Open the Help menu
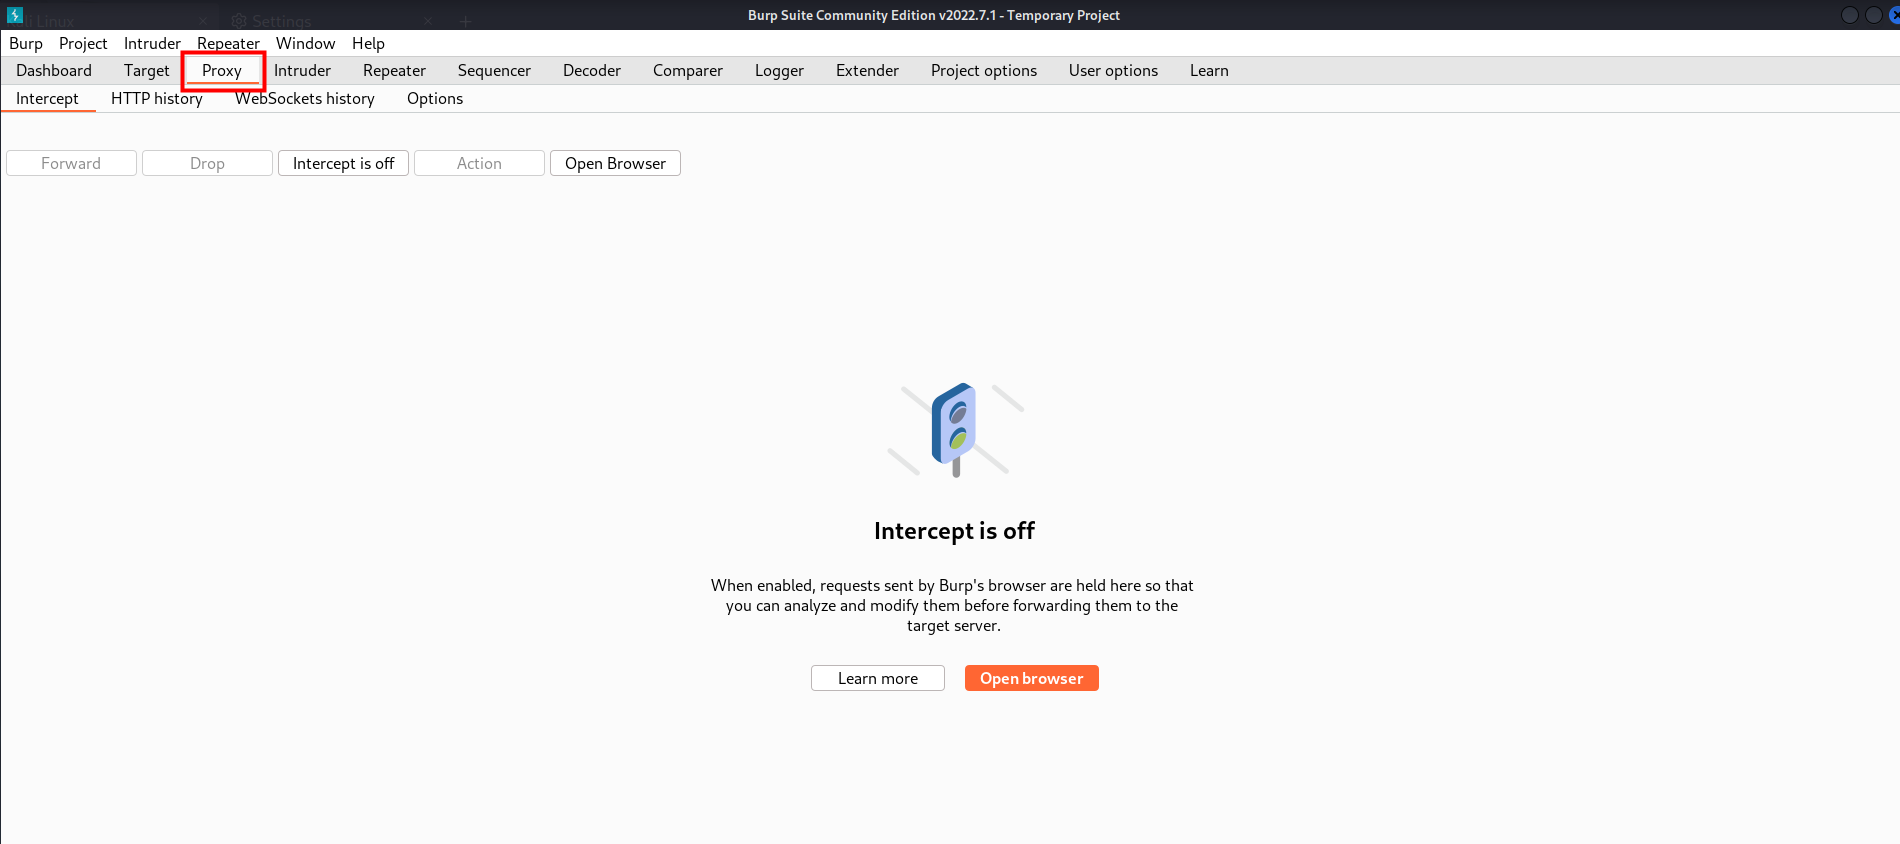 coord(368,43)
